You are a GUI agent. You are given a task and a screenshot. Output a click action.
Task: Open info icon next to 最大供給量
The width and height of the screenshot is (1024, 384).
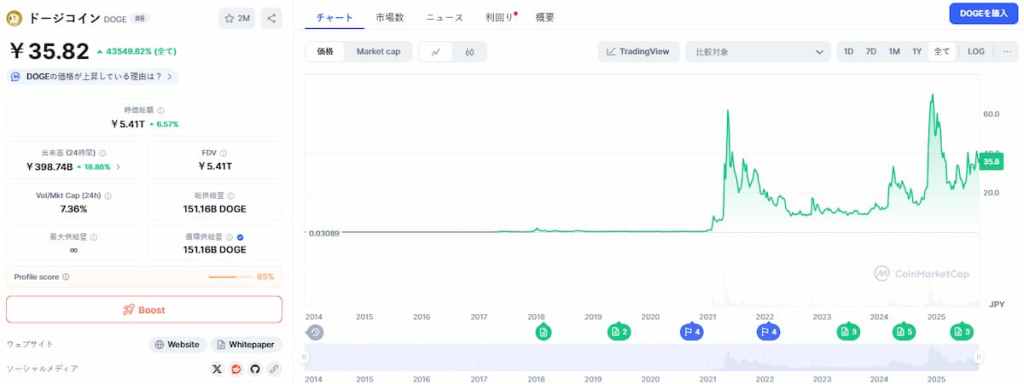[93, 237]
